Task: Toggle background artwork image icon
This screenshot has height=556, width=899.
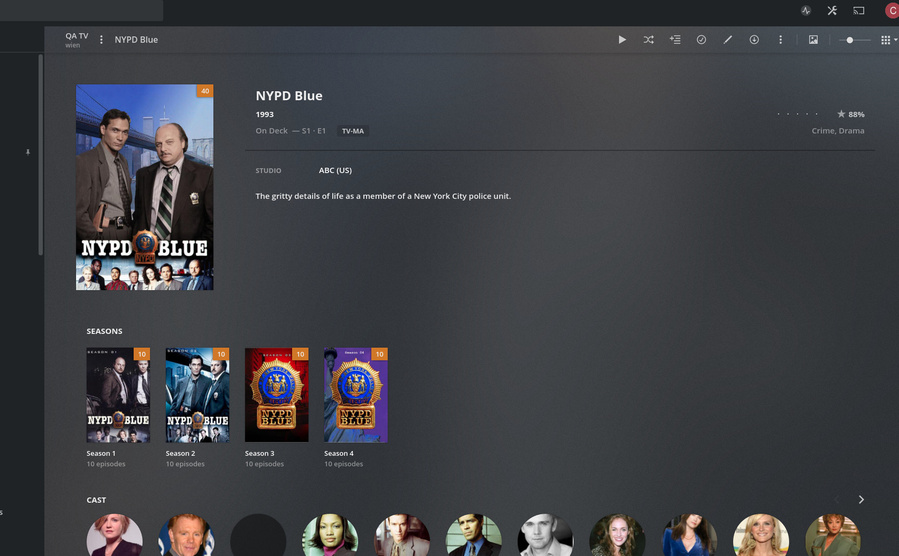Action: point(813,40)
